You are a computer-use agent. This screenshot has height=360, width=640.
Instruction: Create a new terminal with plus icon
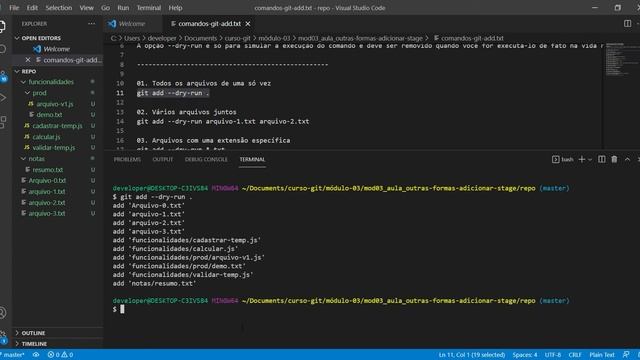pos(582,159)
